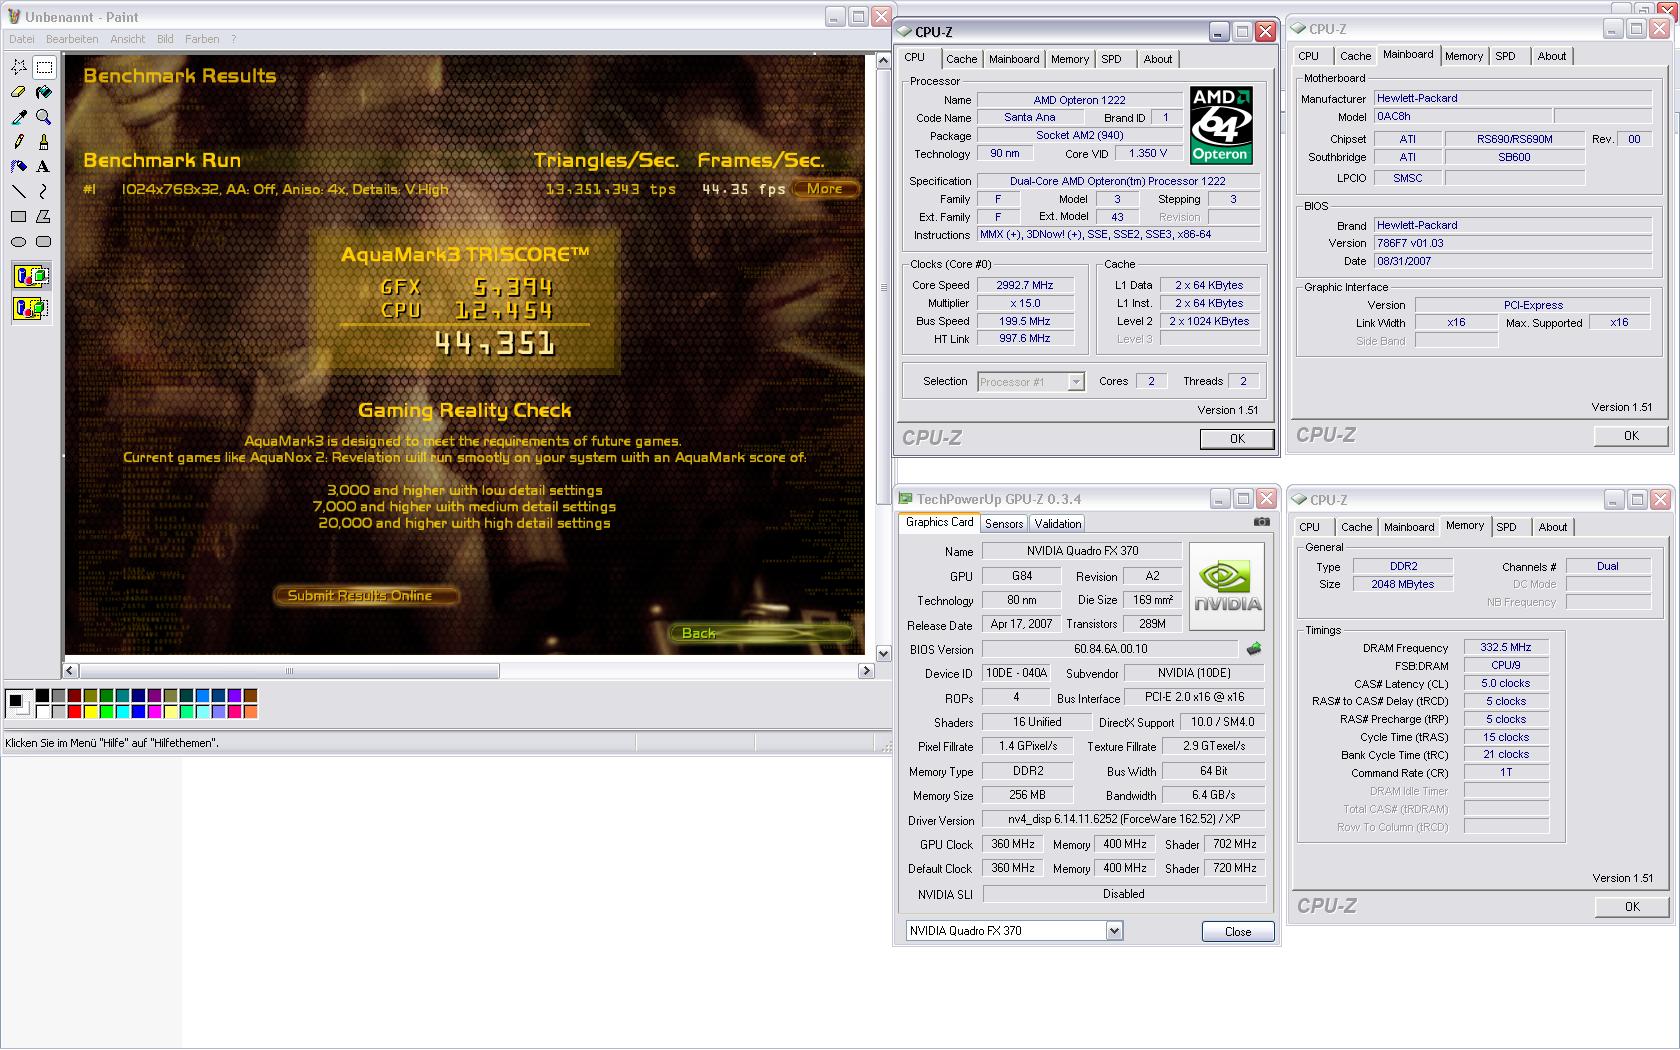Select the Airbrush spray can tool
Screen dimensions: 1680x1050
tap(19, 167)
